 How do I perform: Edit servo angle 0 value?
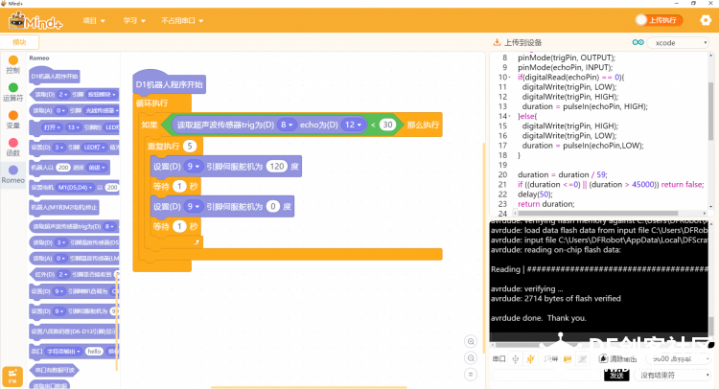(273, 207)
